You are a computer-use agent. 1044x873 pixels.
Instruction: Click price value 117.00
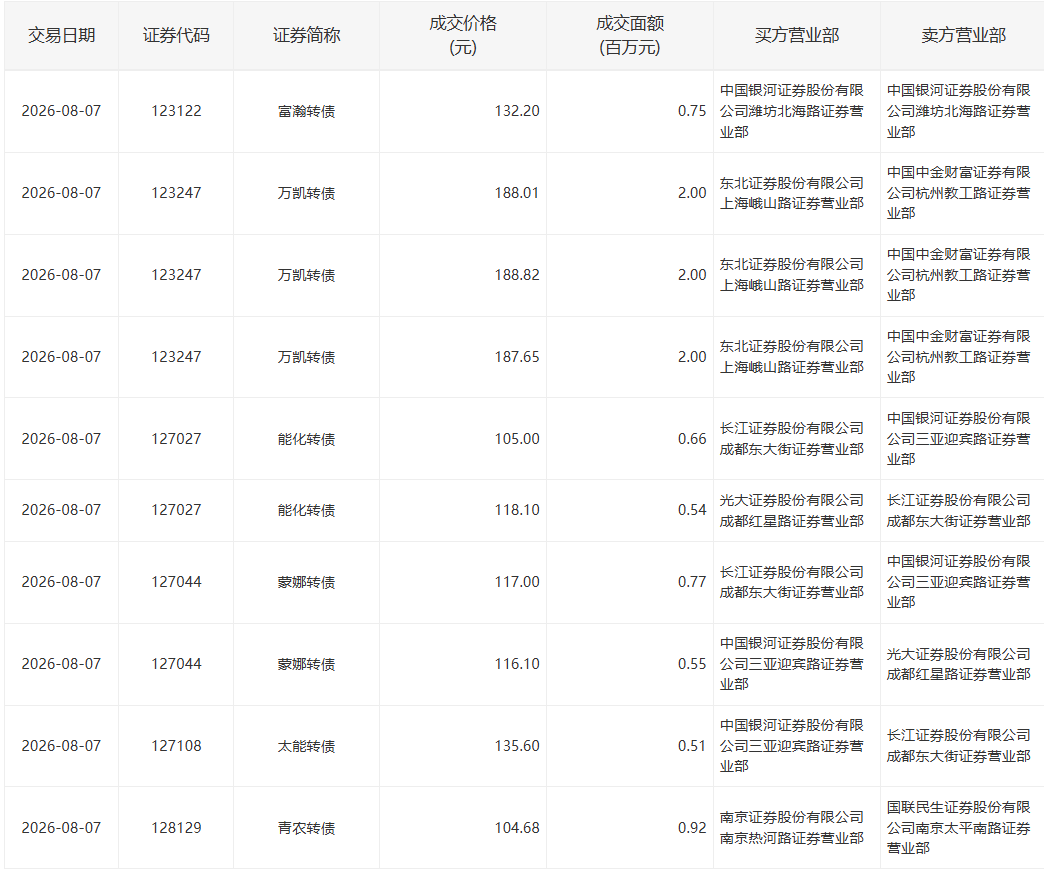(517, 582)
